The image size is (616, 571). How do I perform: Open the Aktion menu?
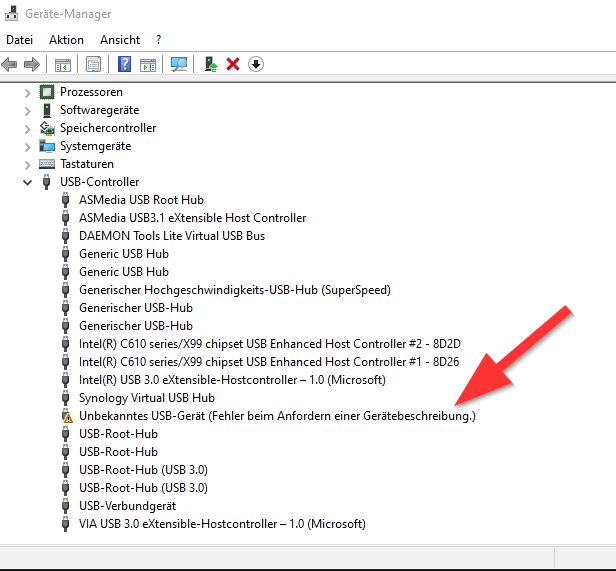point(66,40)
